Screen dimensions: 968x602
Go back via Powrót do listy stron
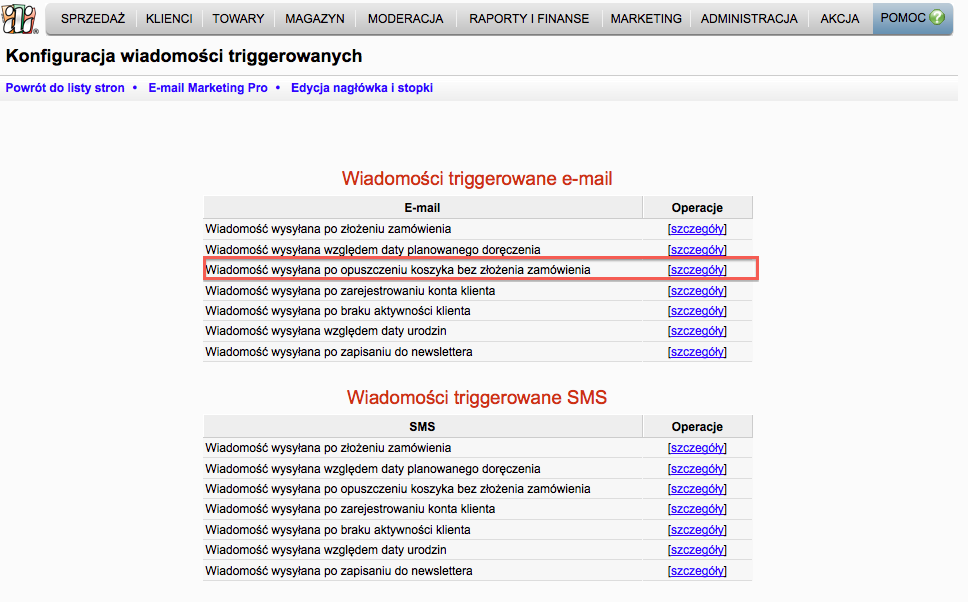65,88
